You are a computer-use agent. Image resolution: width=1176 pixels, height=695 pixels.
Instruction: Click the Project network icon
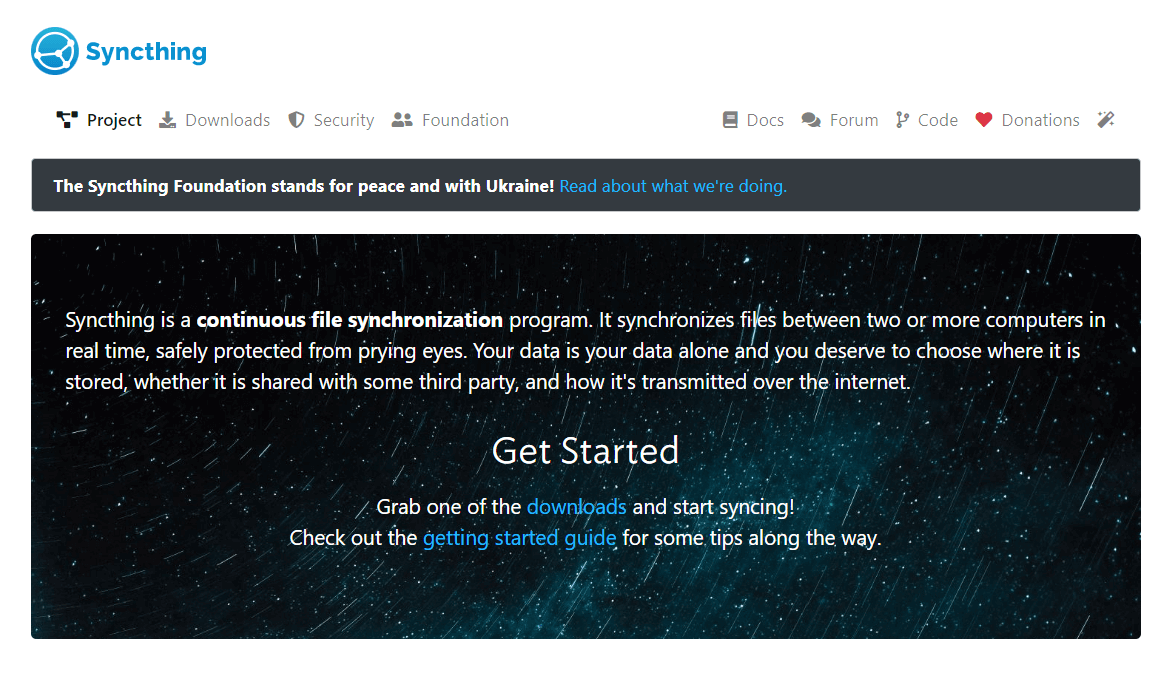click(67, 120)
